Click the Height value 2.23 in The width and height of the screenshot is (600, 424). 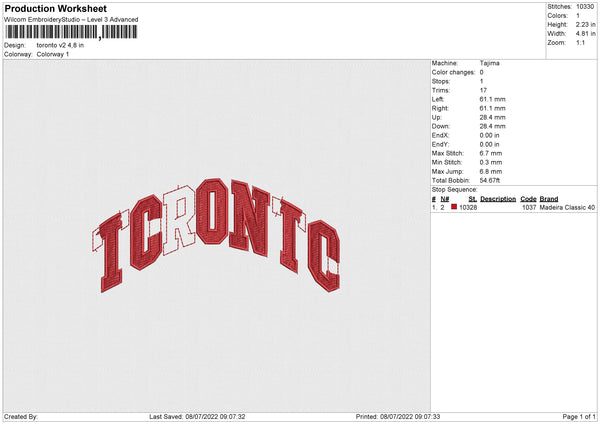(x=585, y=24)
